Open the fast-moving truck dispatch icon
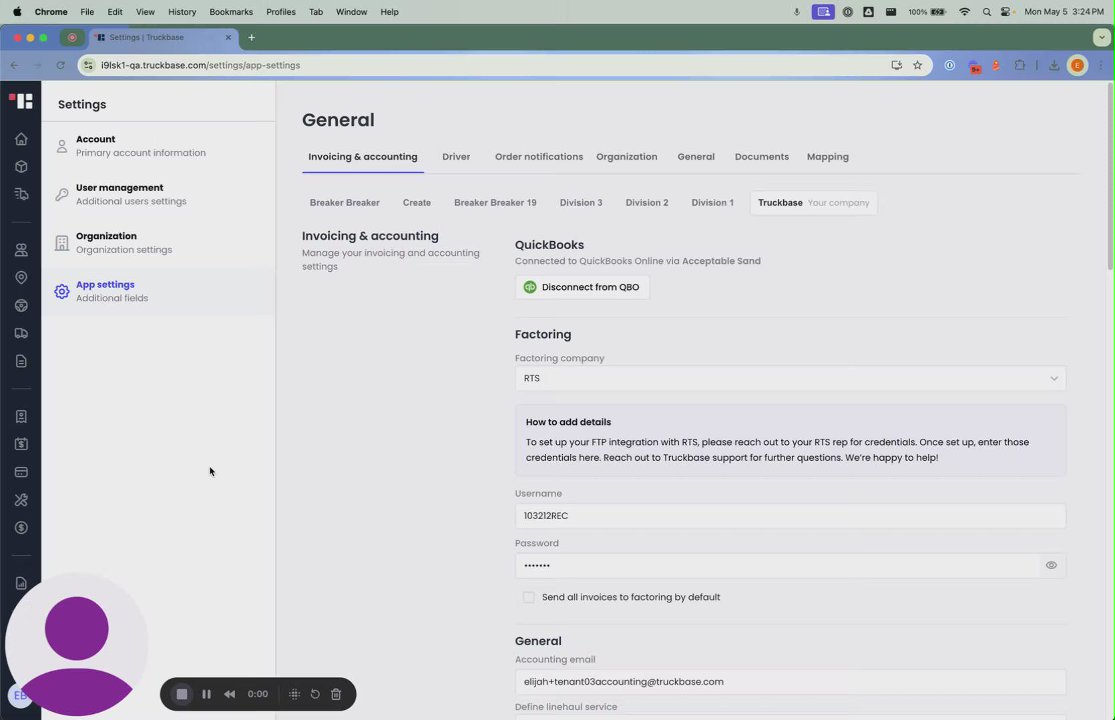 [21, 194]
